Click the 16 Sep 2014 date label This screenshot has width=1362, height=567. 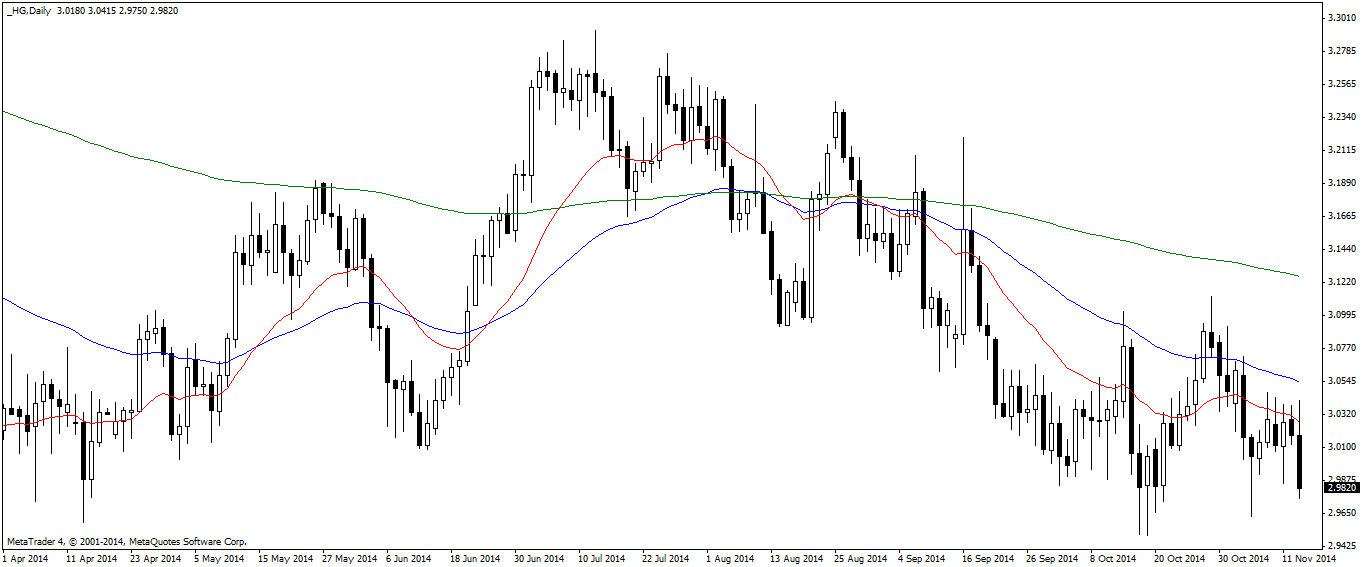pos(987,558)
